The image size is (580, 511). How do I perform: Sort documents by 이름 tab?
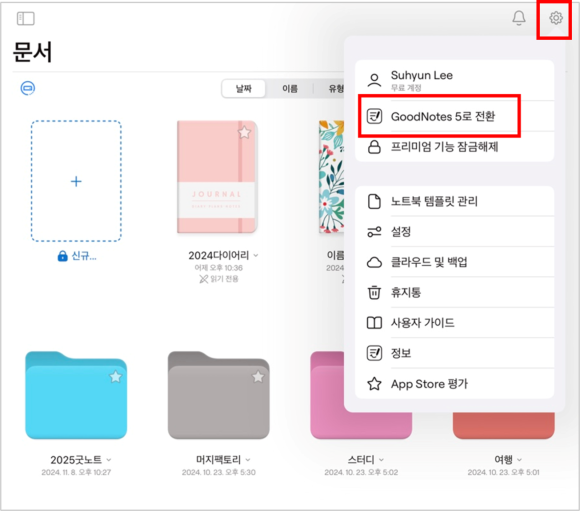click(x=290, y=89)
